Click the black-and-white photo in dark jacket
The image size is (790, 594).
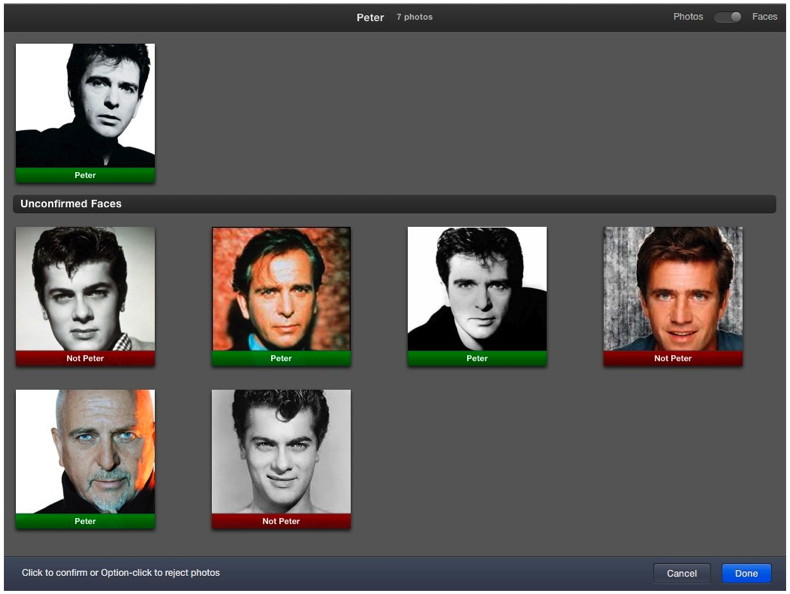click(477, 289)
